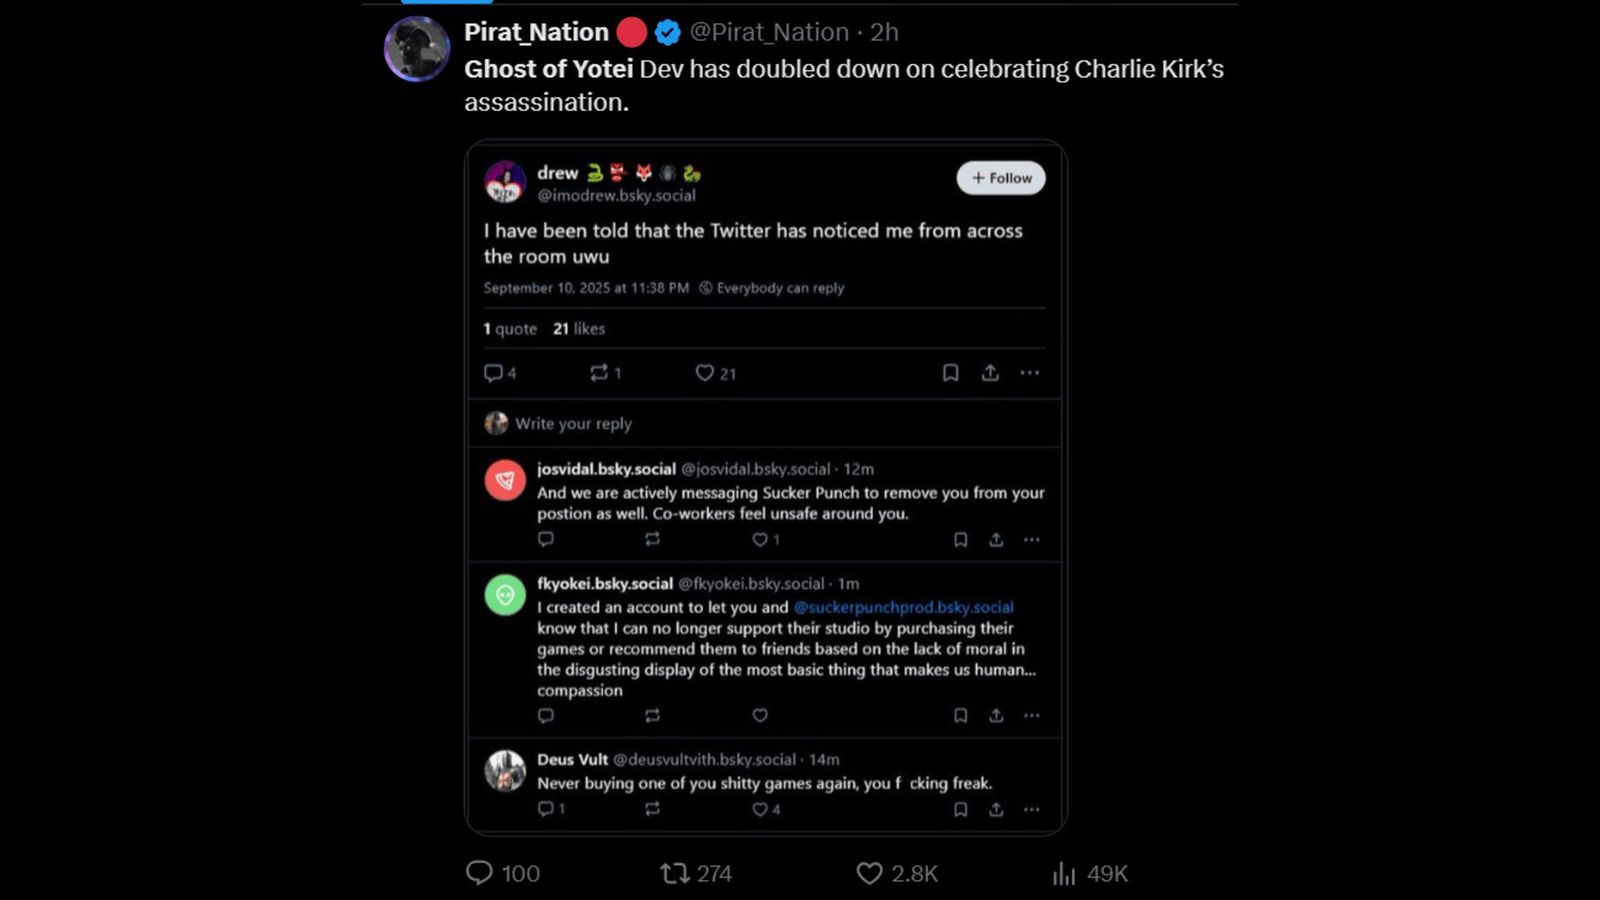1600x900 pixels.
Task: Expand more options on fkyokei's reply
Action: tap(1031, 716)
